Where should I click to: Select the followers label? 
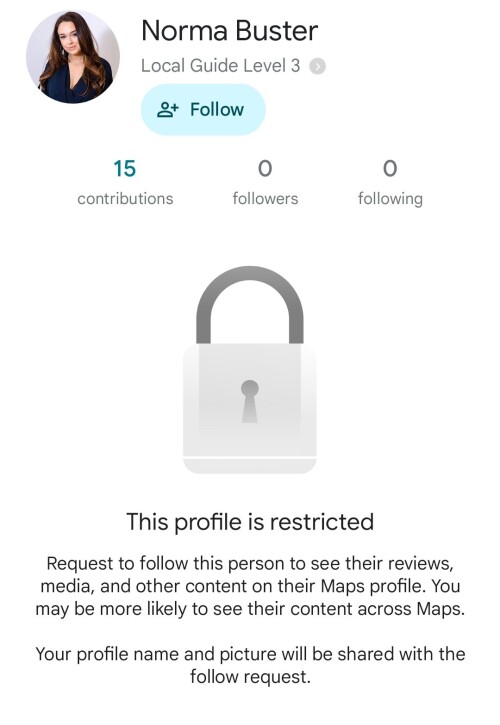click(x=265, y=199)
